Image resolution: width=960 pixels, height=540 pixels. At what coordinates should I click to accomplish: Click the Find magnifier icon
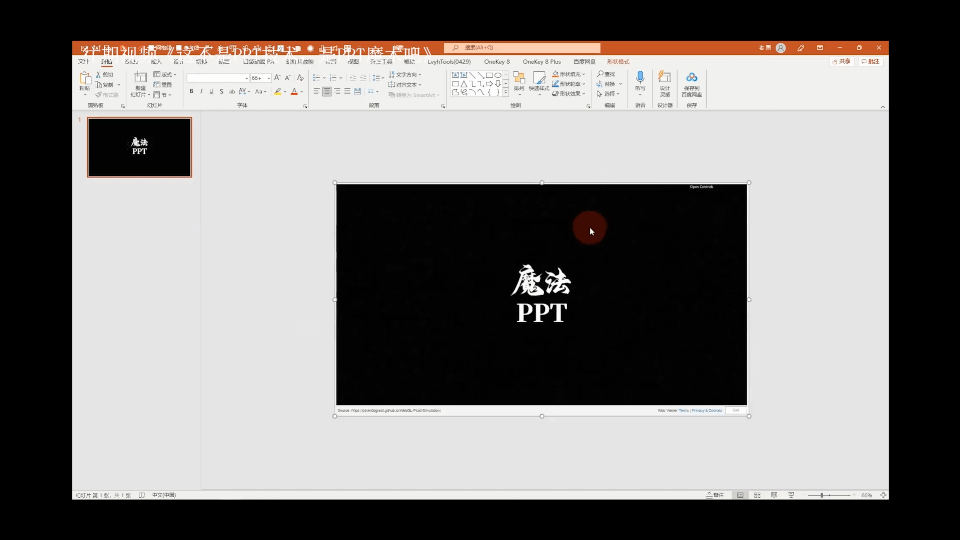click(x=601, y=74)
